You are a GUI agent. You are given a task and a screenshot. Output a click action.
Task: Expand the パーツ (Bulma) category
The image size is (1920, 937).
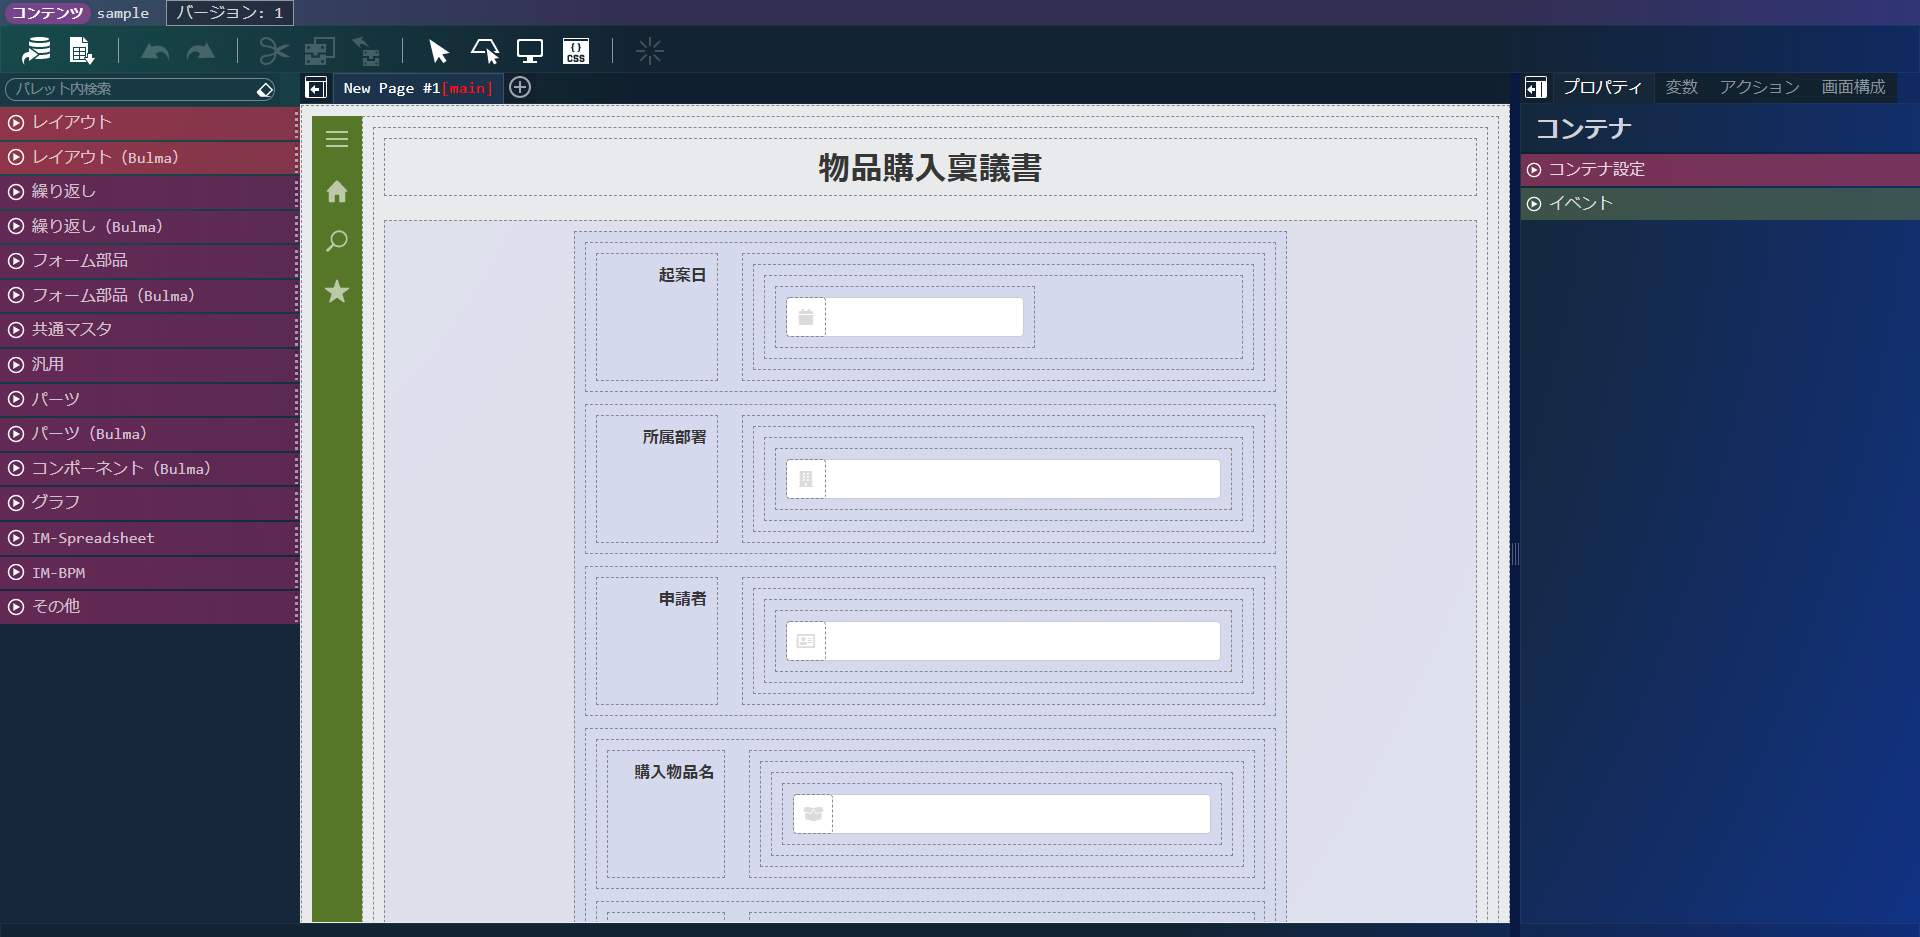(x=149, y=434)
